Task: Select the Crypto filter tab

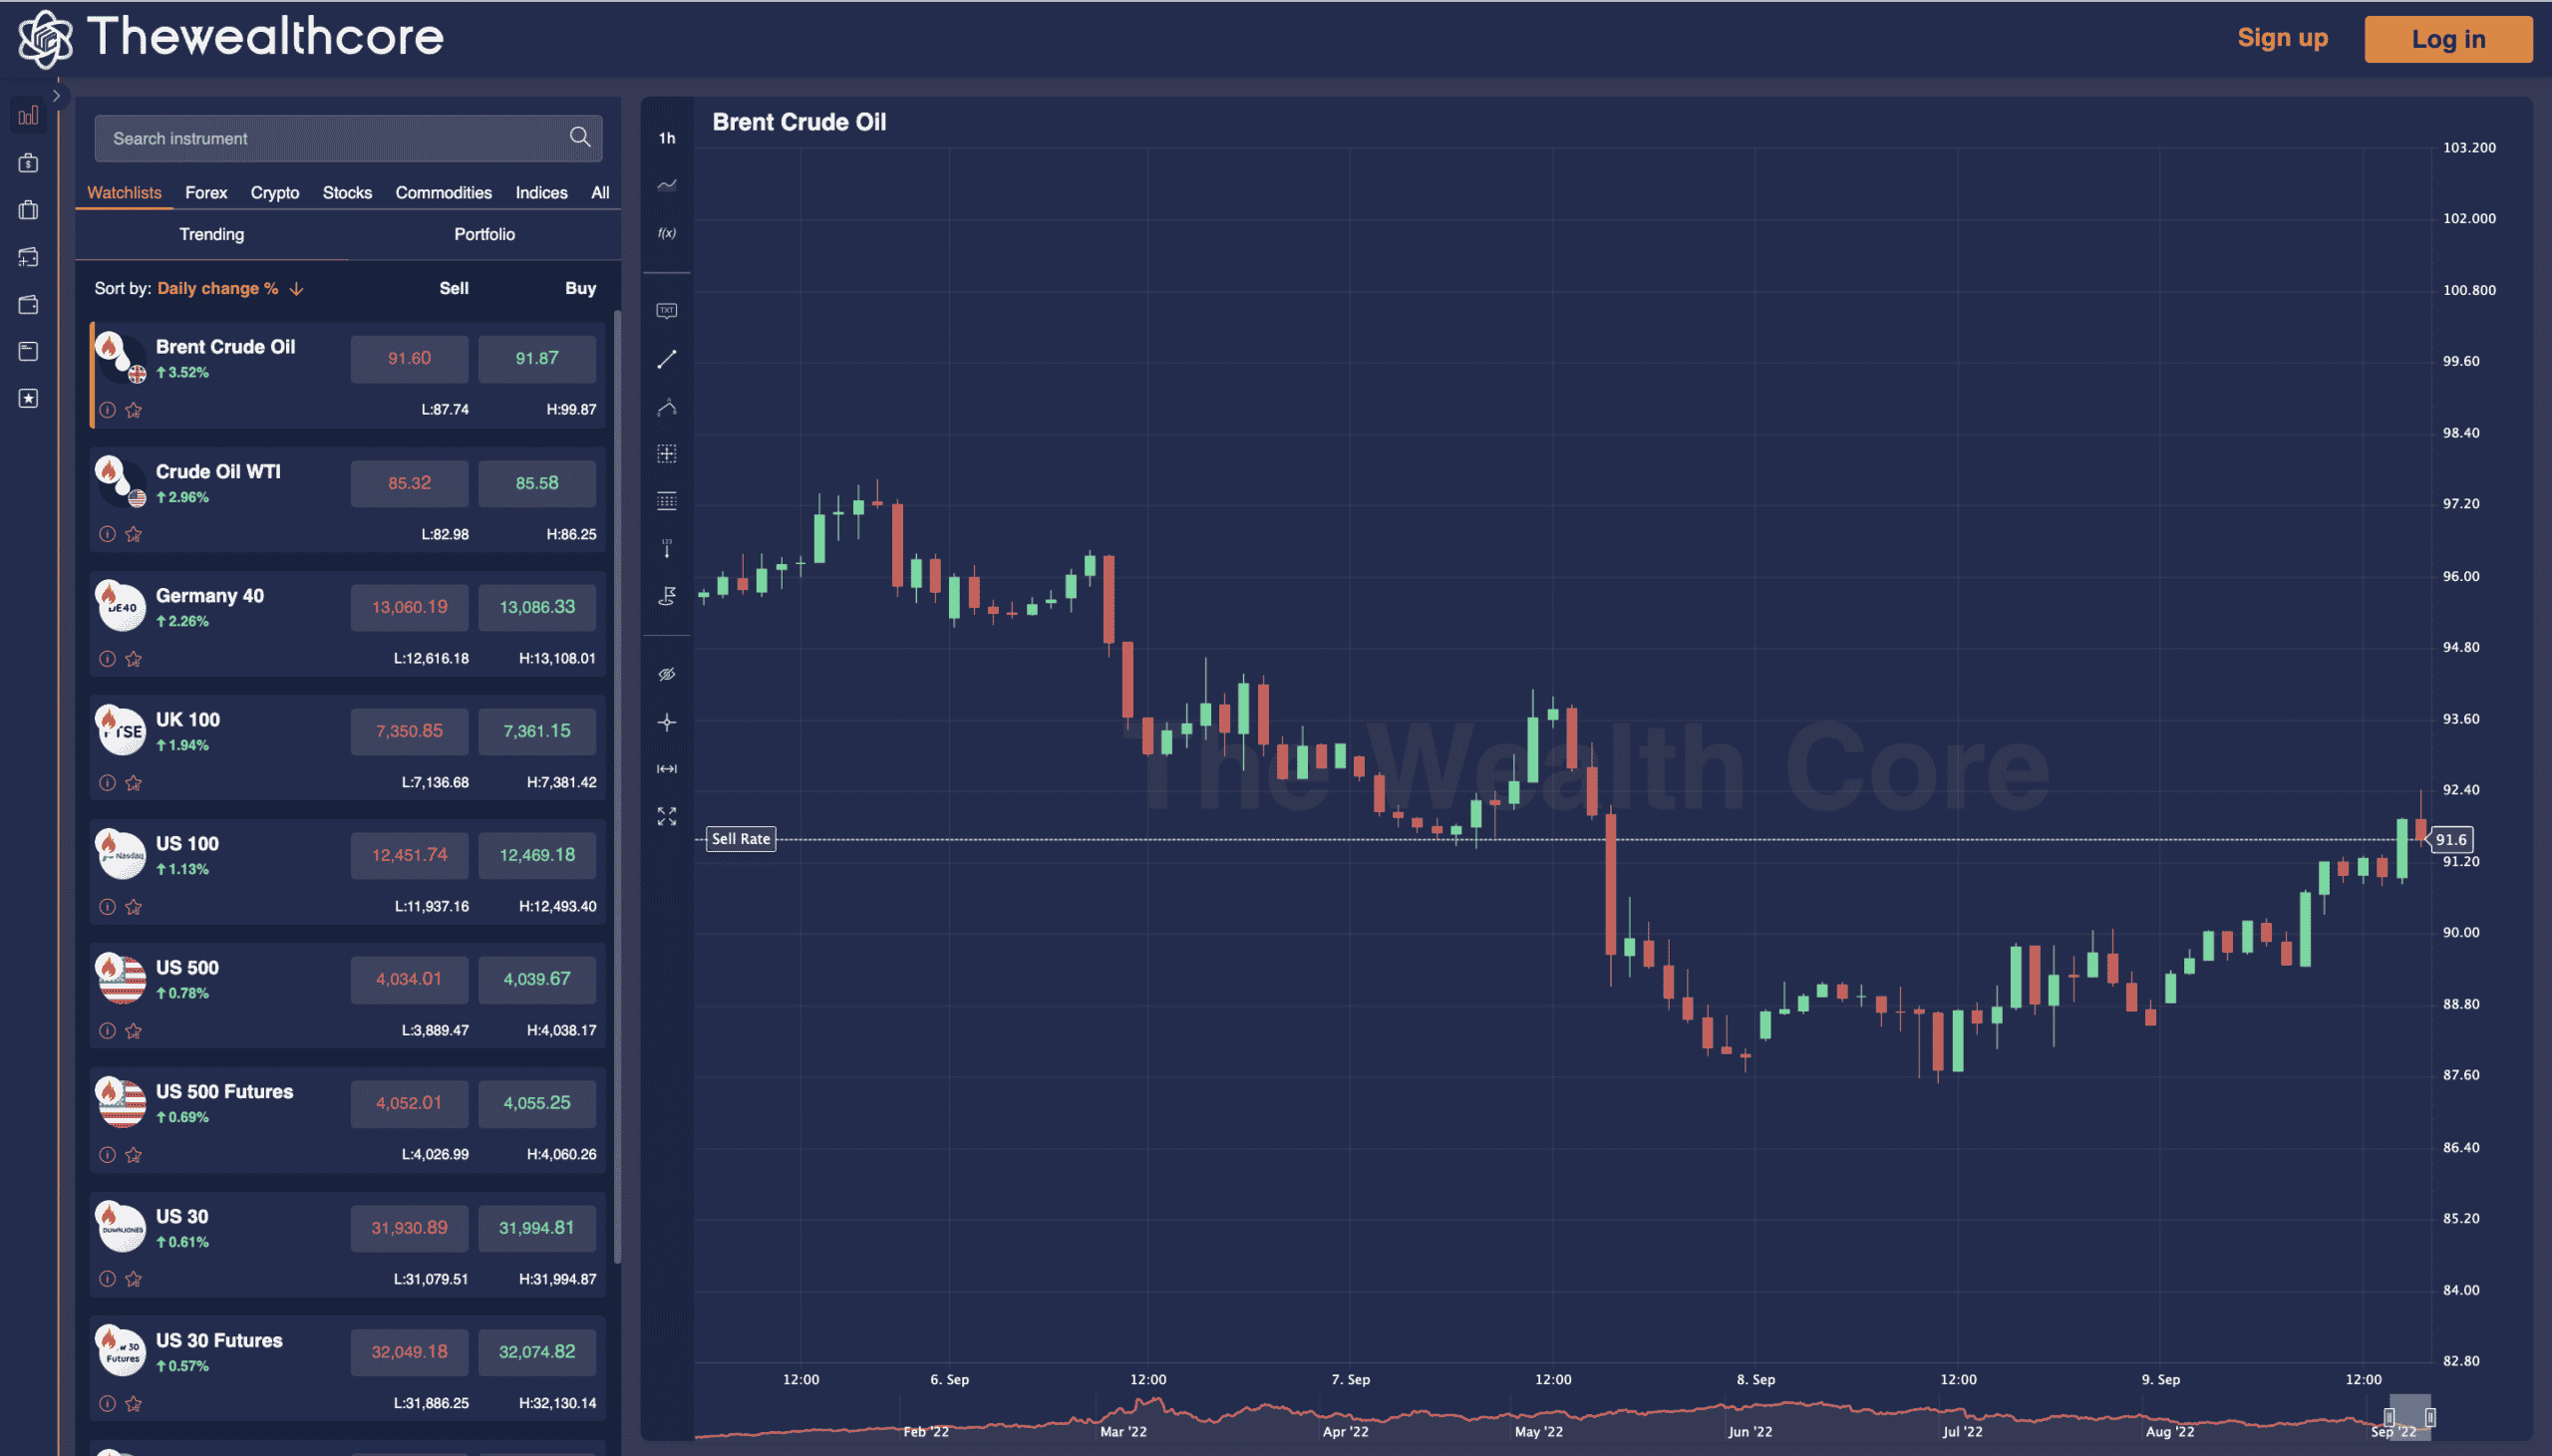Action: pos(273,191)
